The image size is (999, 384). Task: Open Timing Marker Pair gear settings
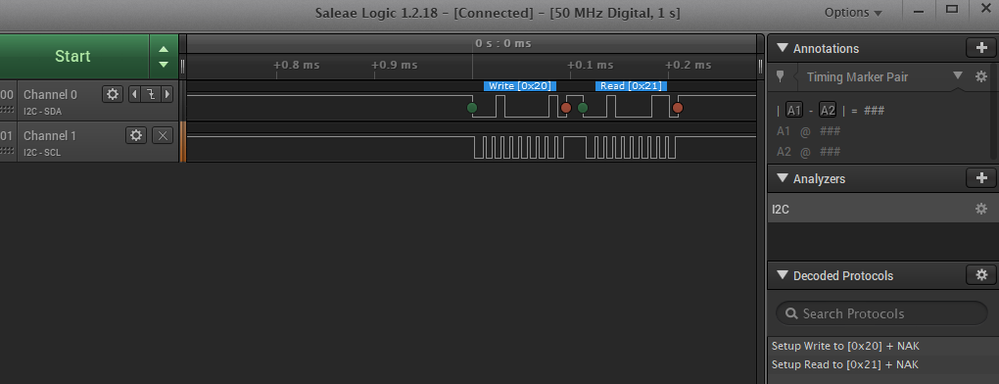pyautogui.click(x=981, y=76)
